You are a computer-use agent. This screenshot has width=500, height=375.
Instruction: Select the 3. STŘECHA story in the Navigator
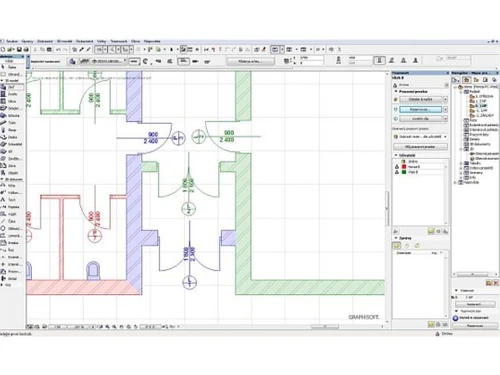click(481, 96)
